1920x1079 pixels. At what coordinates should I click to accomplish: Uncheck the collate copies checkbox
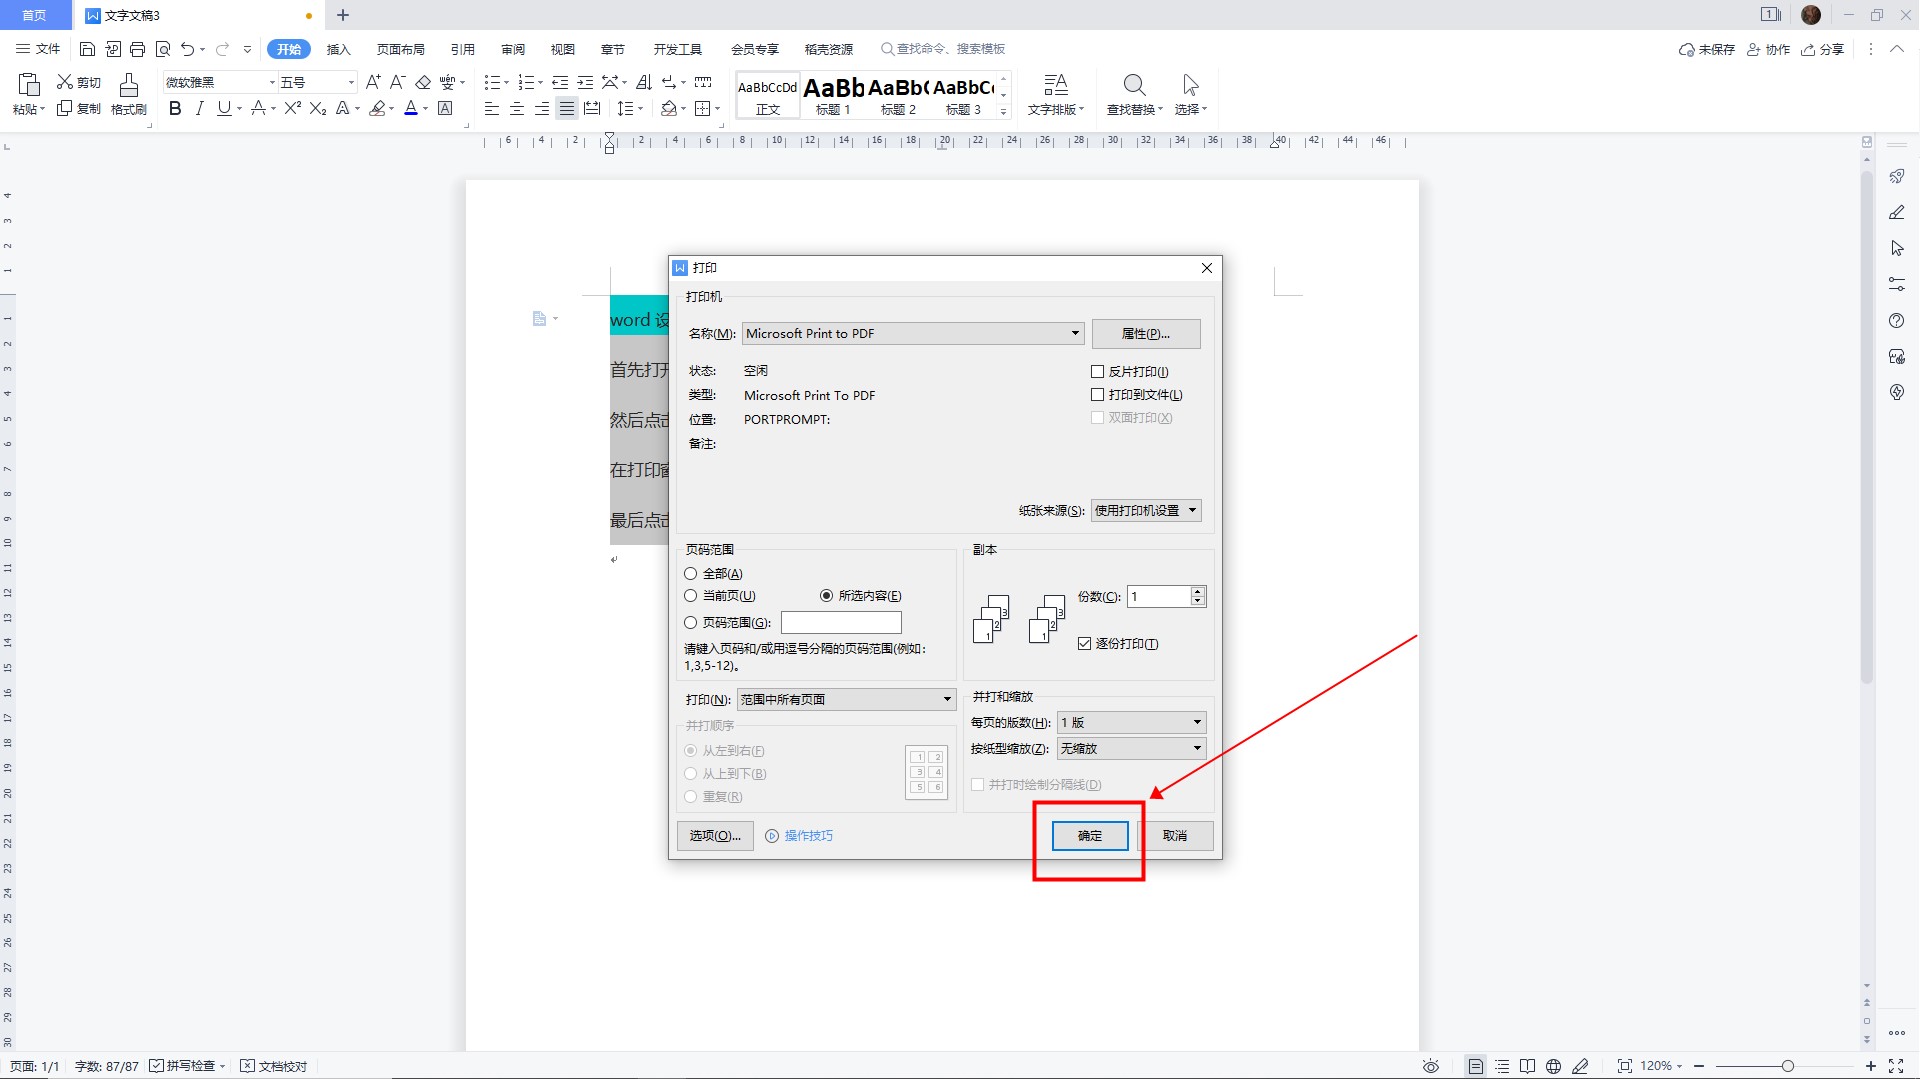(x=1085, y=644)
